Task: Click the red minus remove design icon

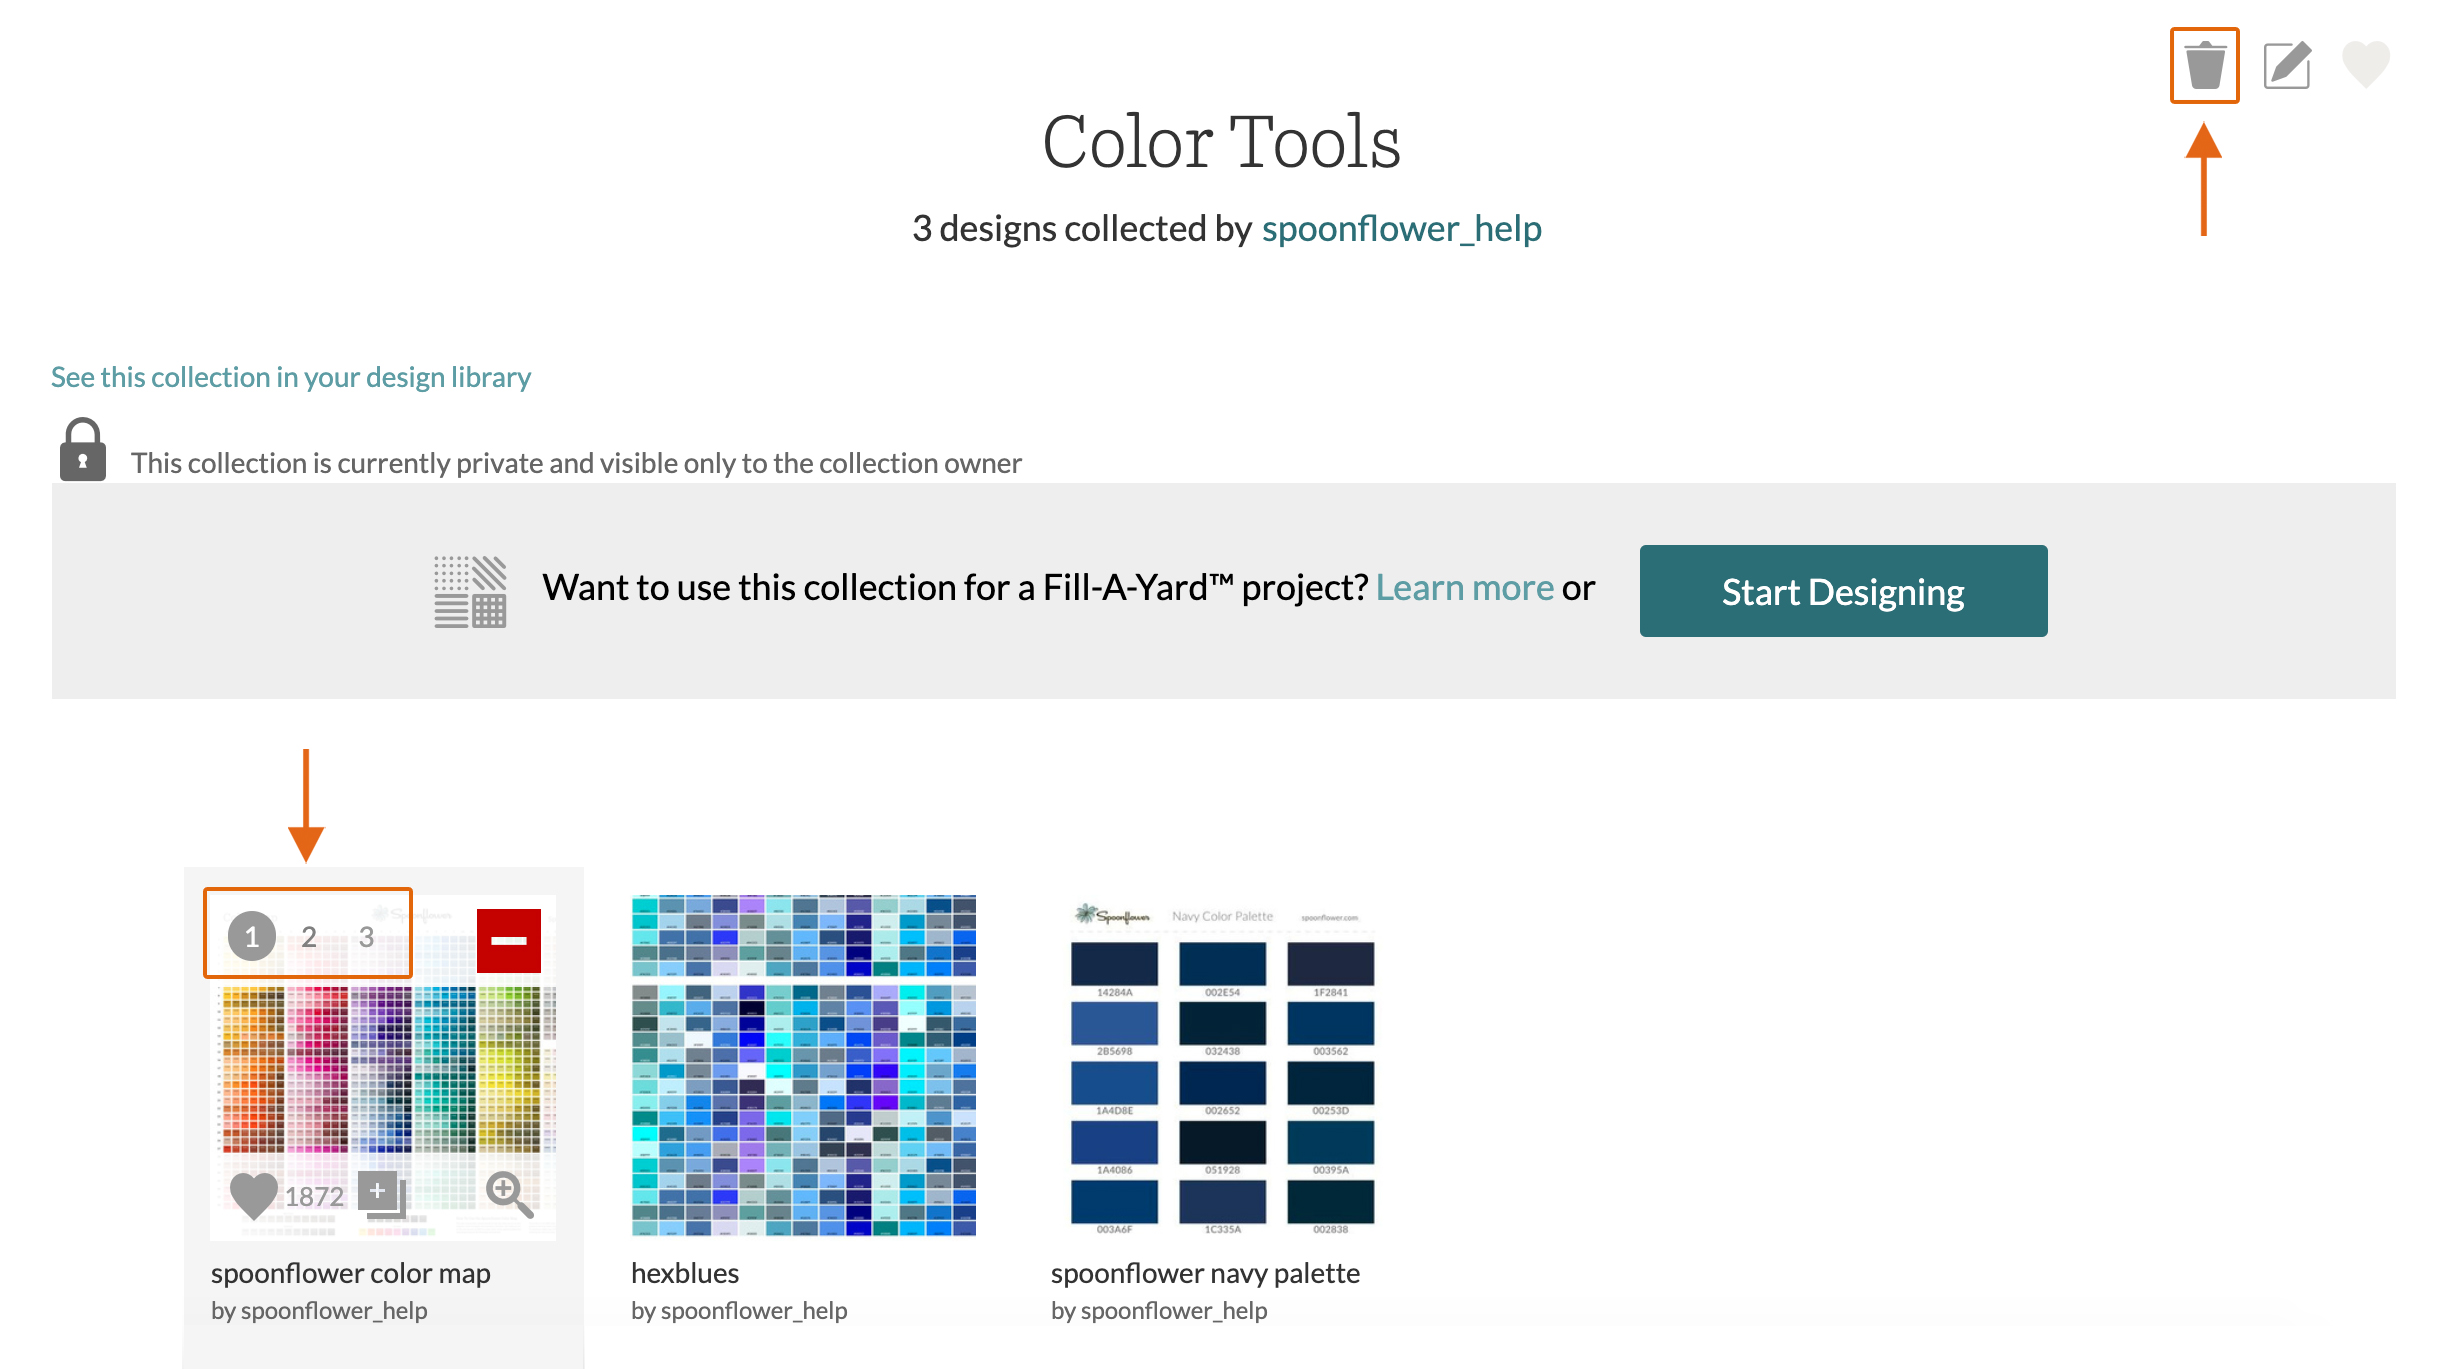Action: [510, 940]
